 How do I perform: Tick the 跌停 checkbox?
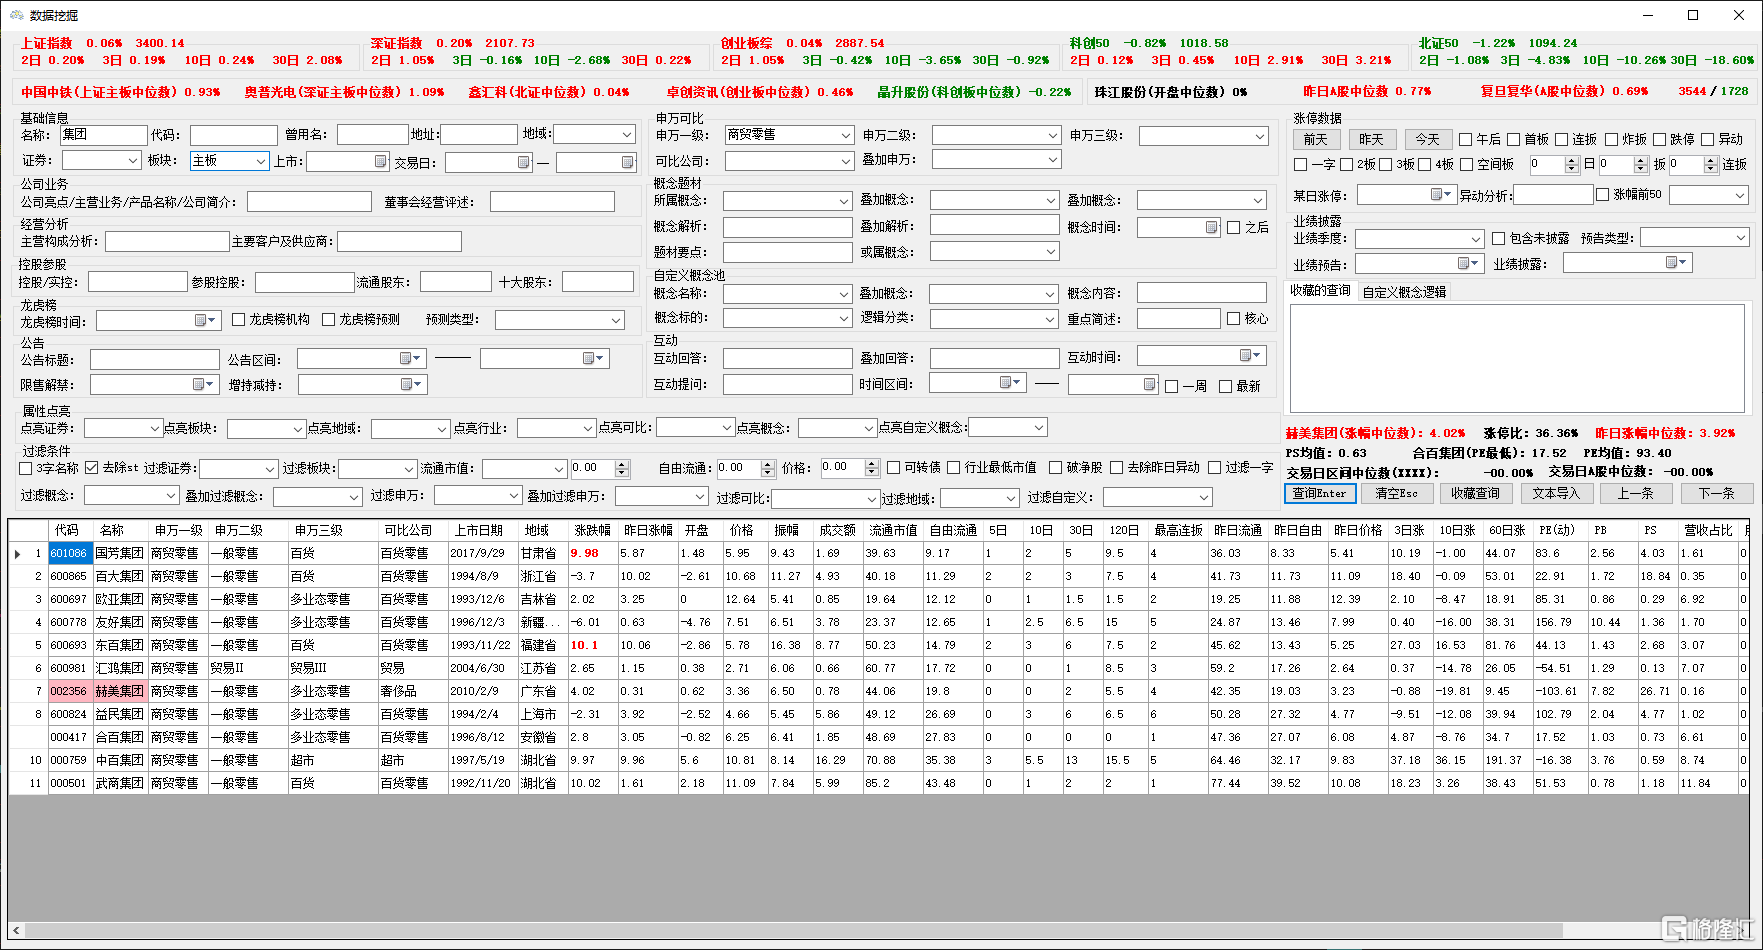[1659, 140]
